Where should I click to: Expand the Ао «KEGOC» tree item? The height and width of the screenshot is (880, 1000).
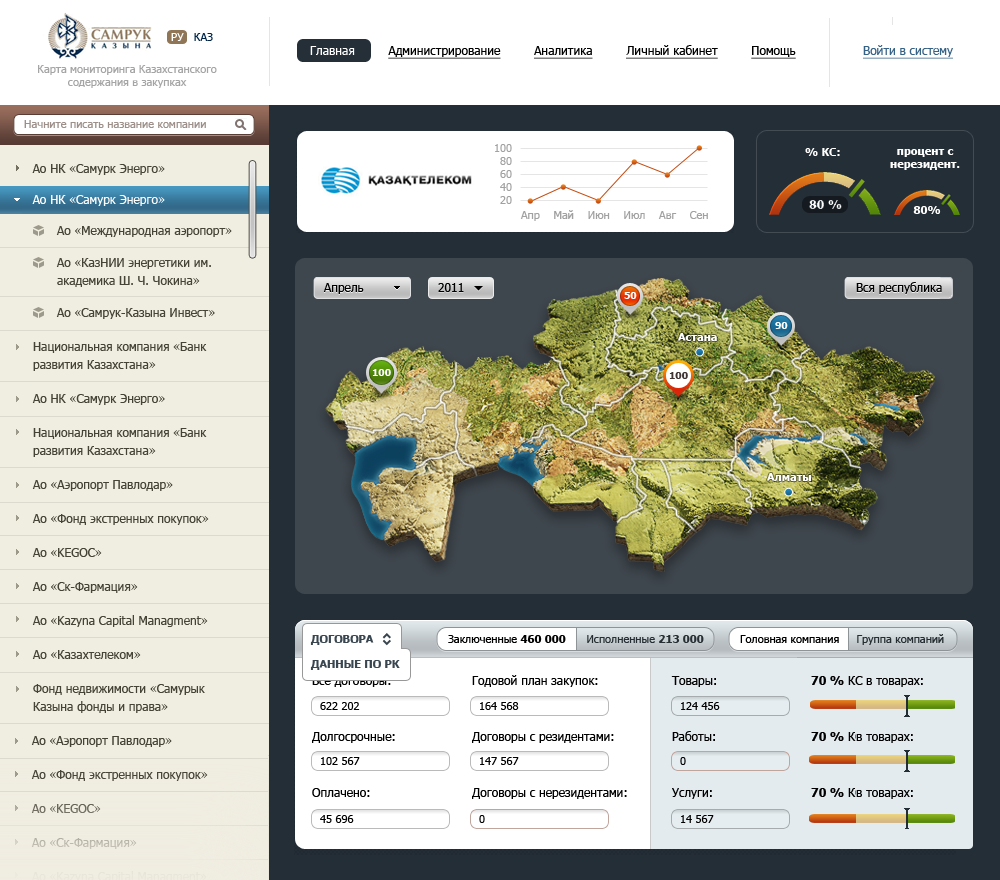pos(17,552)
